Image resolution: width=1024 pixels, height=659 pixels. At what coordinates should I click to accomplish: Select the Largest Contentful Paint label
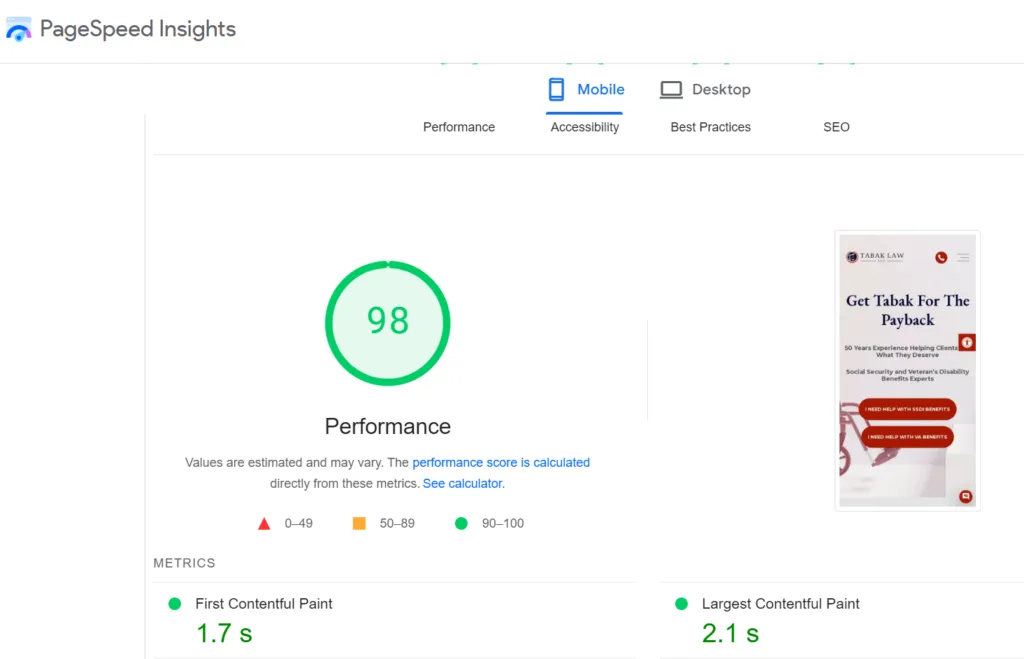click(x=780, y=603)
